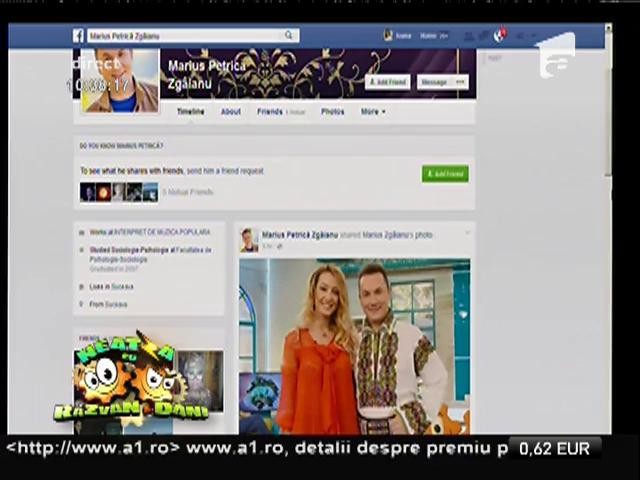Image resolution: width=640 pixels, height=480 pixels.
Task: Switch to Friends tab
Action: tap(270, 111)
